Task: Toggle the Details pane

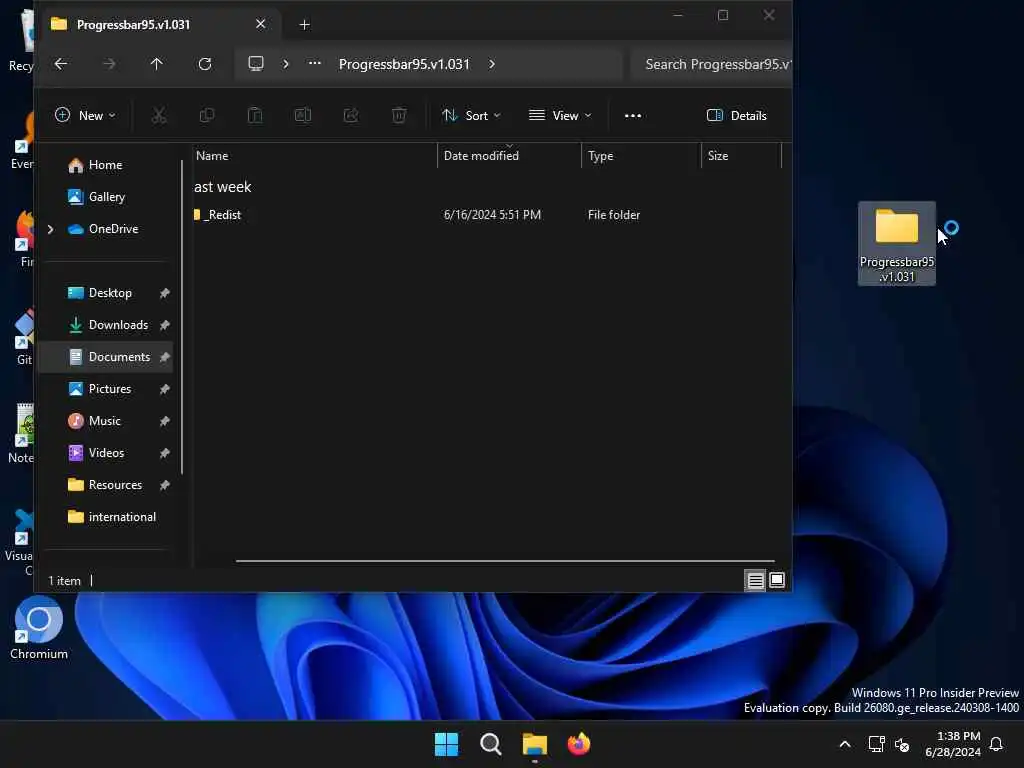Action: (x=737, y=116)
